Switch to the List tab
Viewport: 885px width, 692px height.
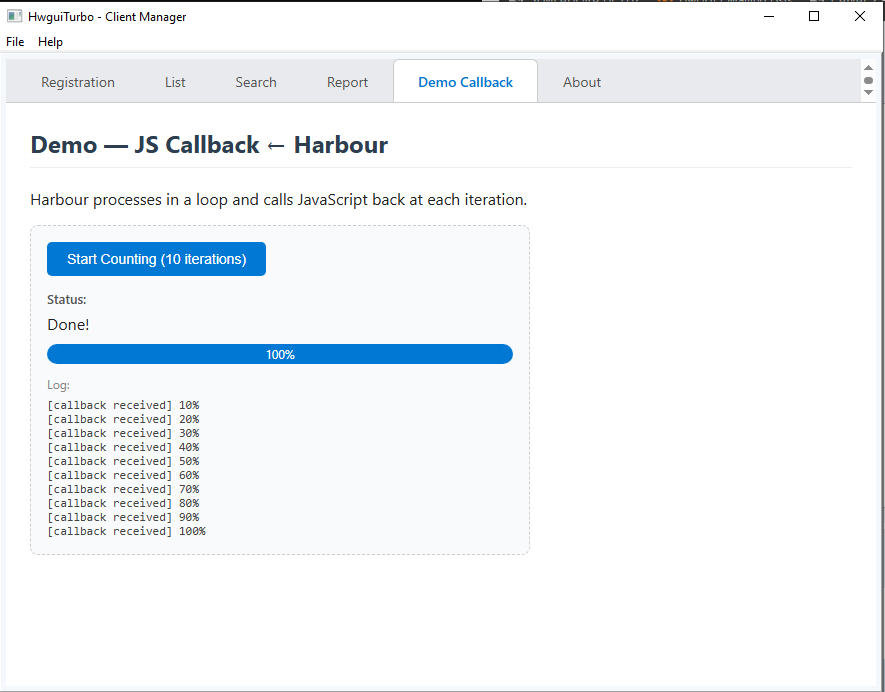pos(175,82)
